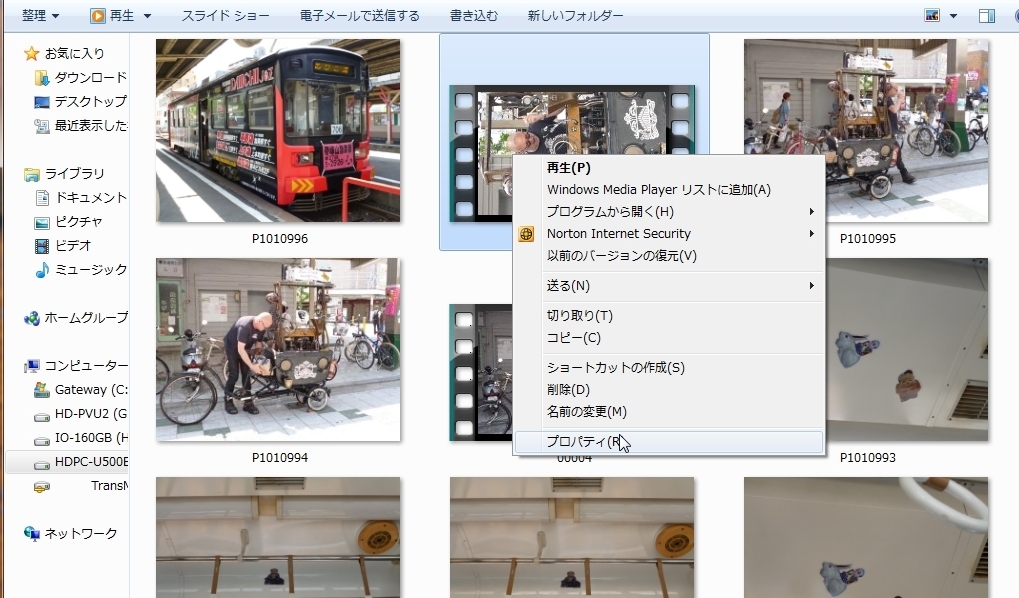Click the Videos library icon
Image resolution: width=1019 pixels, height=598 pixels.
42,246
